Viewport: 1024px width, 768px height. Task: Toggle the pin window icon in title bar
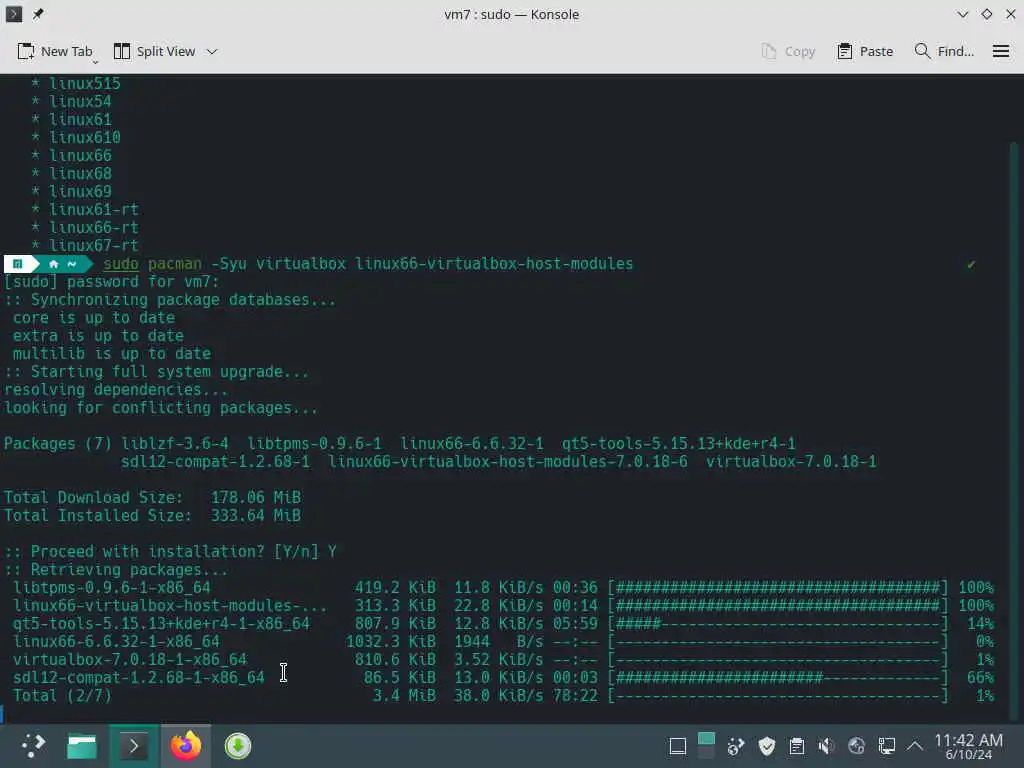(x=38, y=14)
